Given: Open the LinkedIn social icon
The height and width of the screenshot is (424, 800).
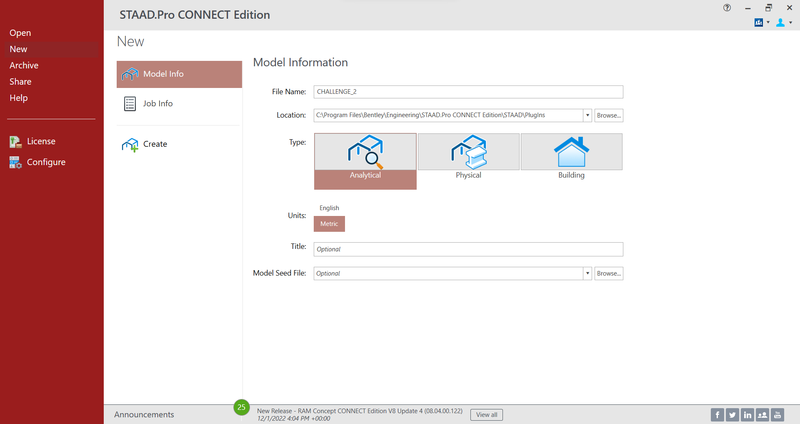Looking at the screenshot, I should coord(747,415).
